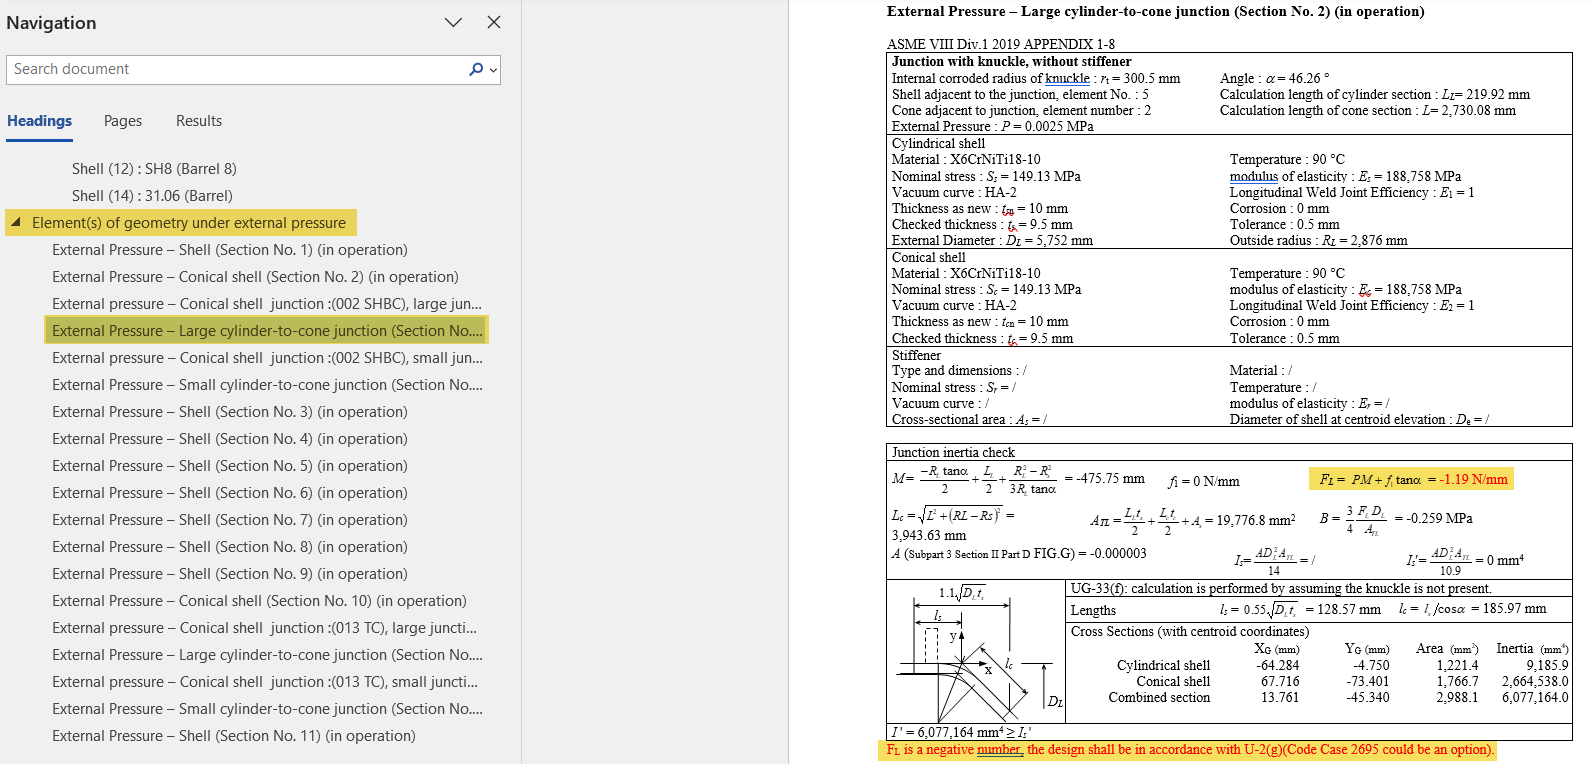Click the Angle α = 46.26° value

[1274, 78]
